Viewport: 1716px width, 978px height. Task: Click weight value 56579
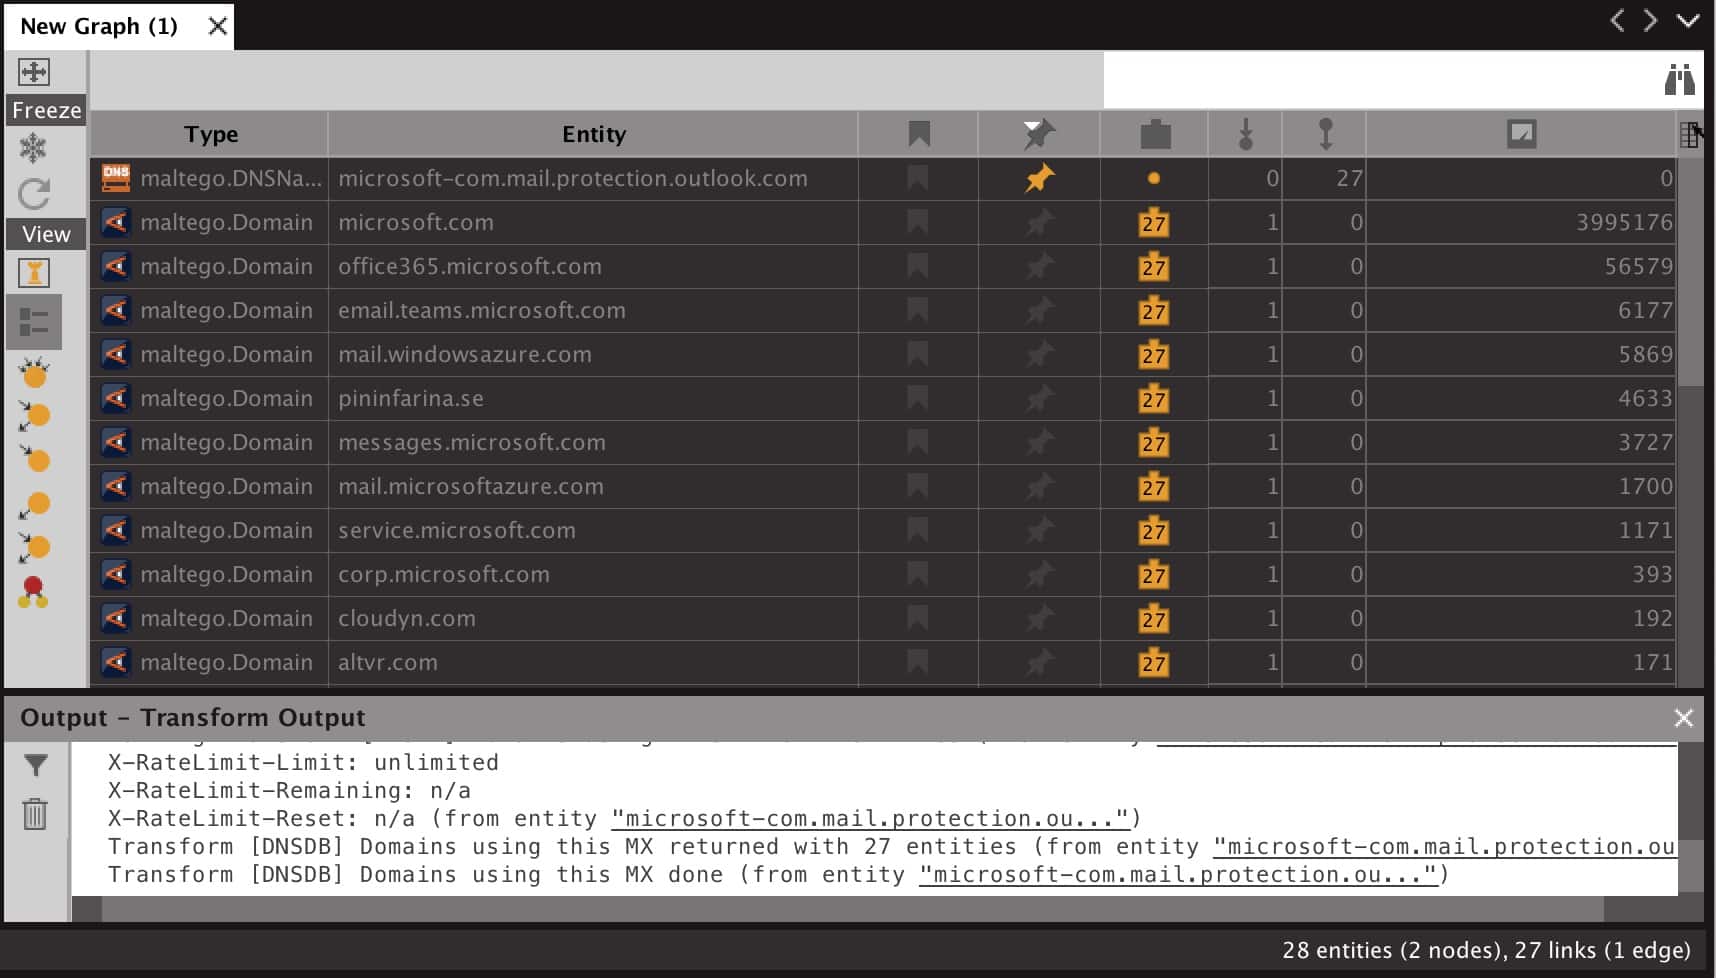(x=1638, y=266)
